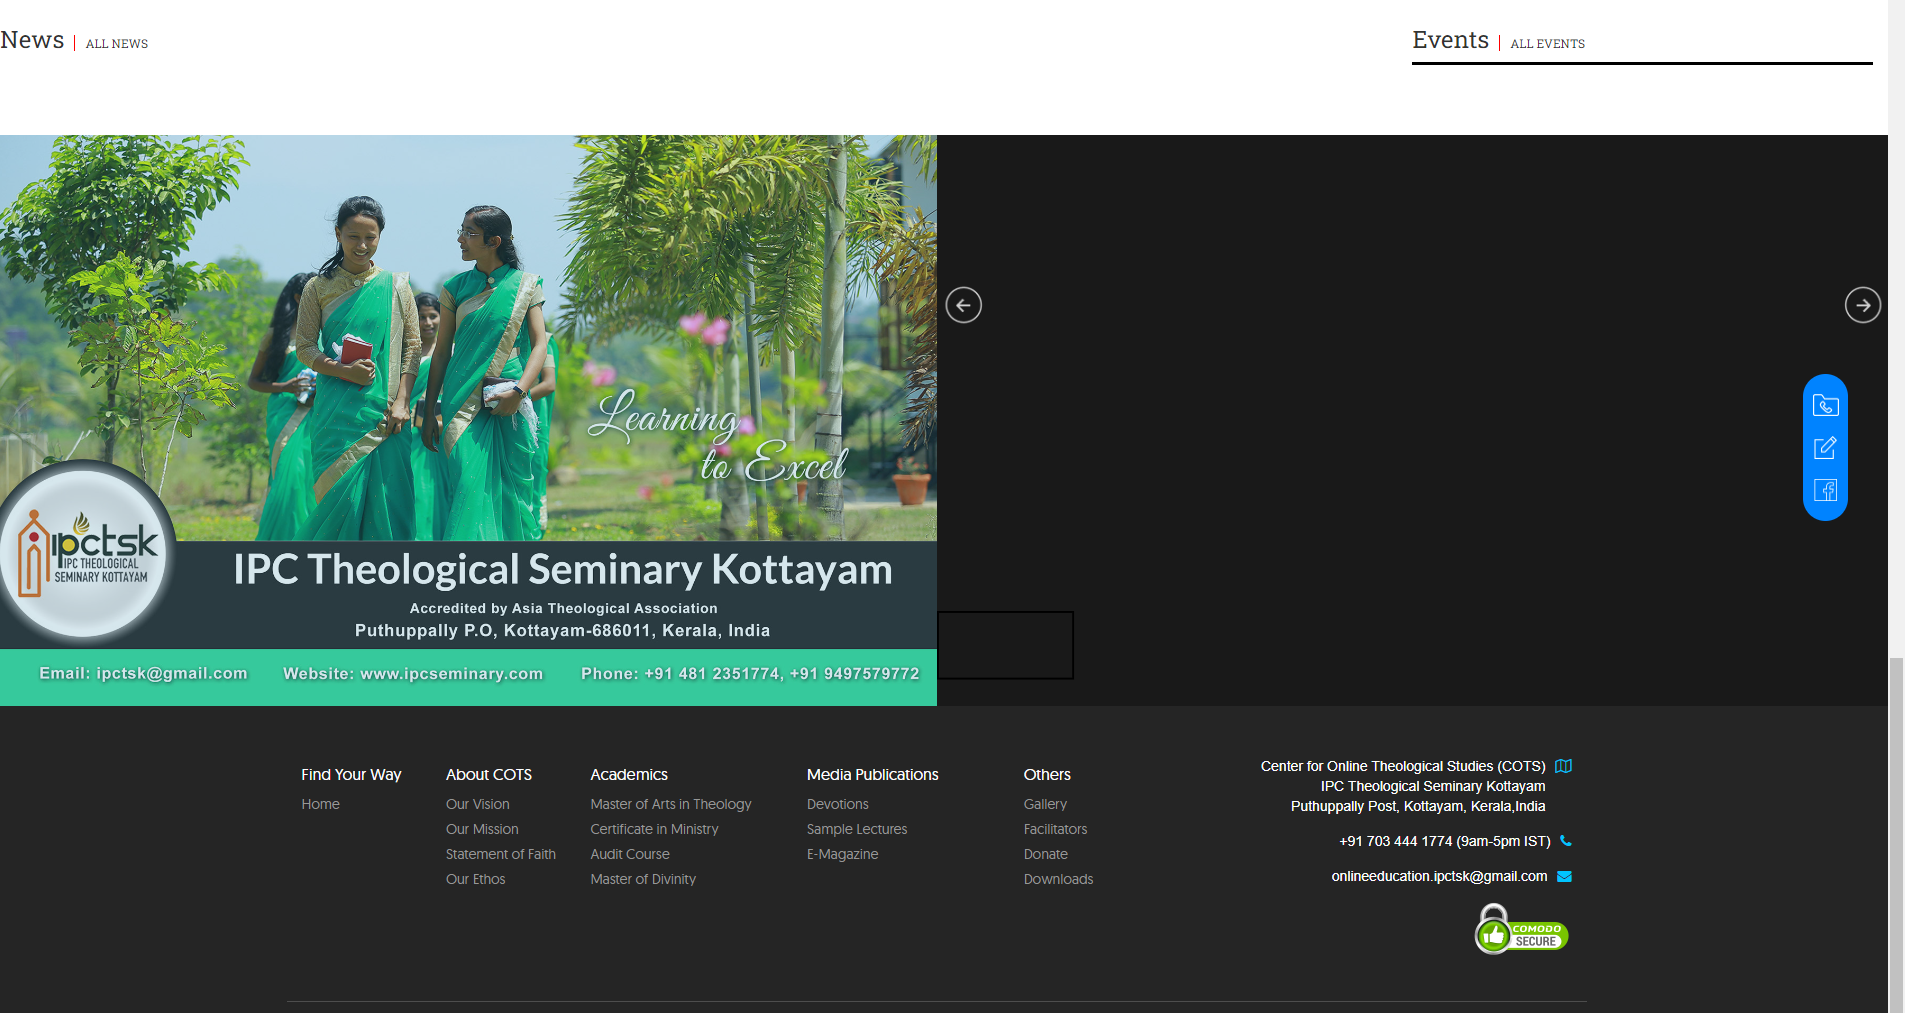Open Downloads link
Viewport: 1905px width, 1013px height.
(x=1058, y=879)
